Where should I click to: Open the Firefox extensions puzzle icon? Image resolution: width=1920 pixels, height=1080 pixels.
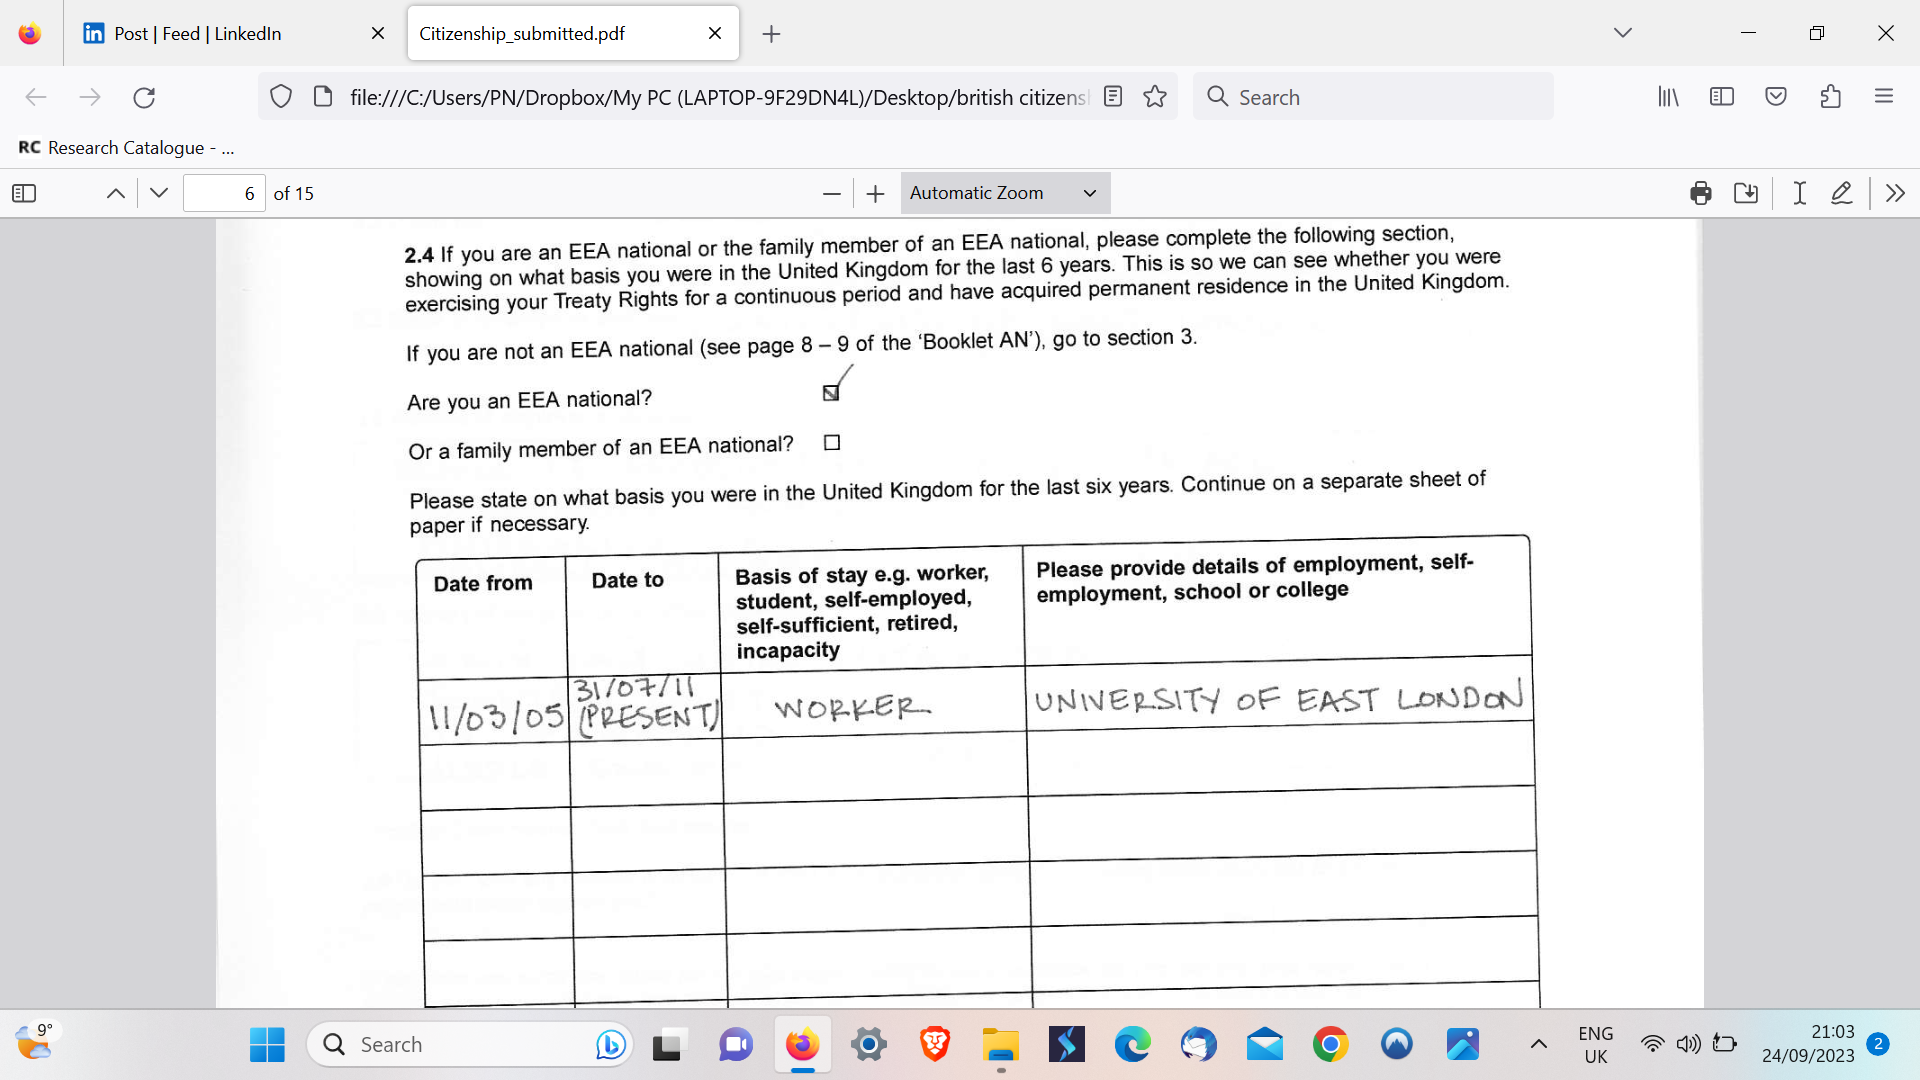pyautogui.click(x=1830, y=97)
